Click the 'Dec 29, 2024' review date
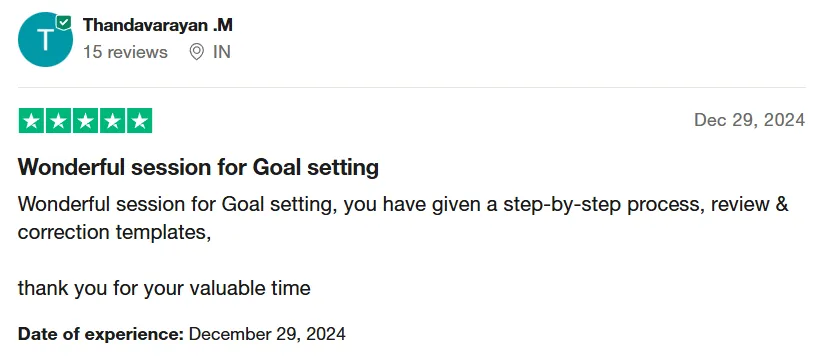This screenshot has width=821, height=363. click(x=749, y=120)
